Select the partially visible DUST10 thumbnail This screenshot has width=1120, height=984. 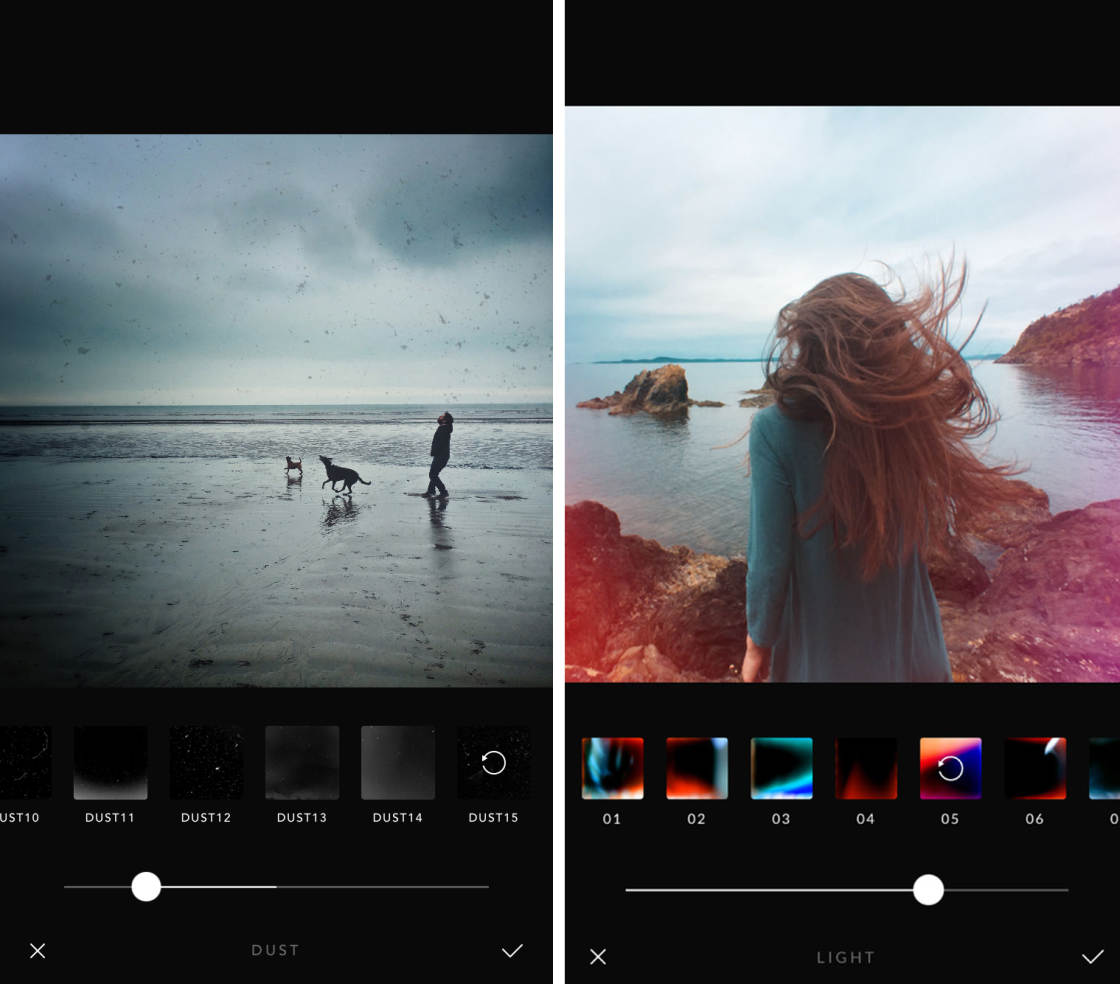tap(26, 763)
